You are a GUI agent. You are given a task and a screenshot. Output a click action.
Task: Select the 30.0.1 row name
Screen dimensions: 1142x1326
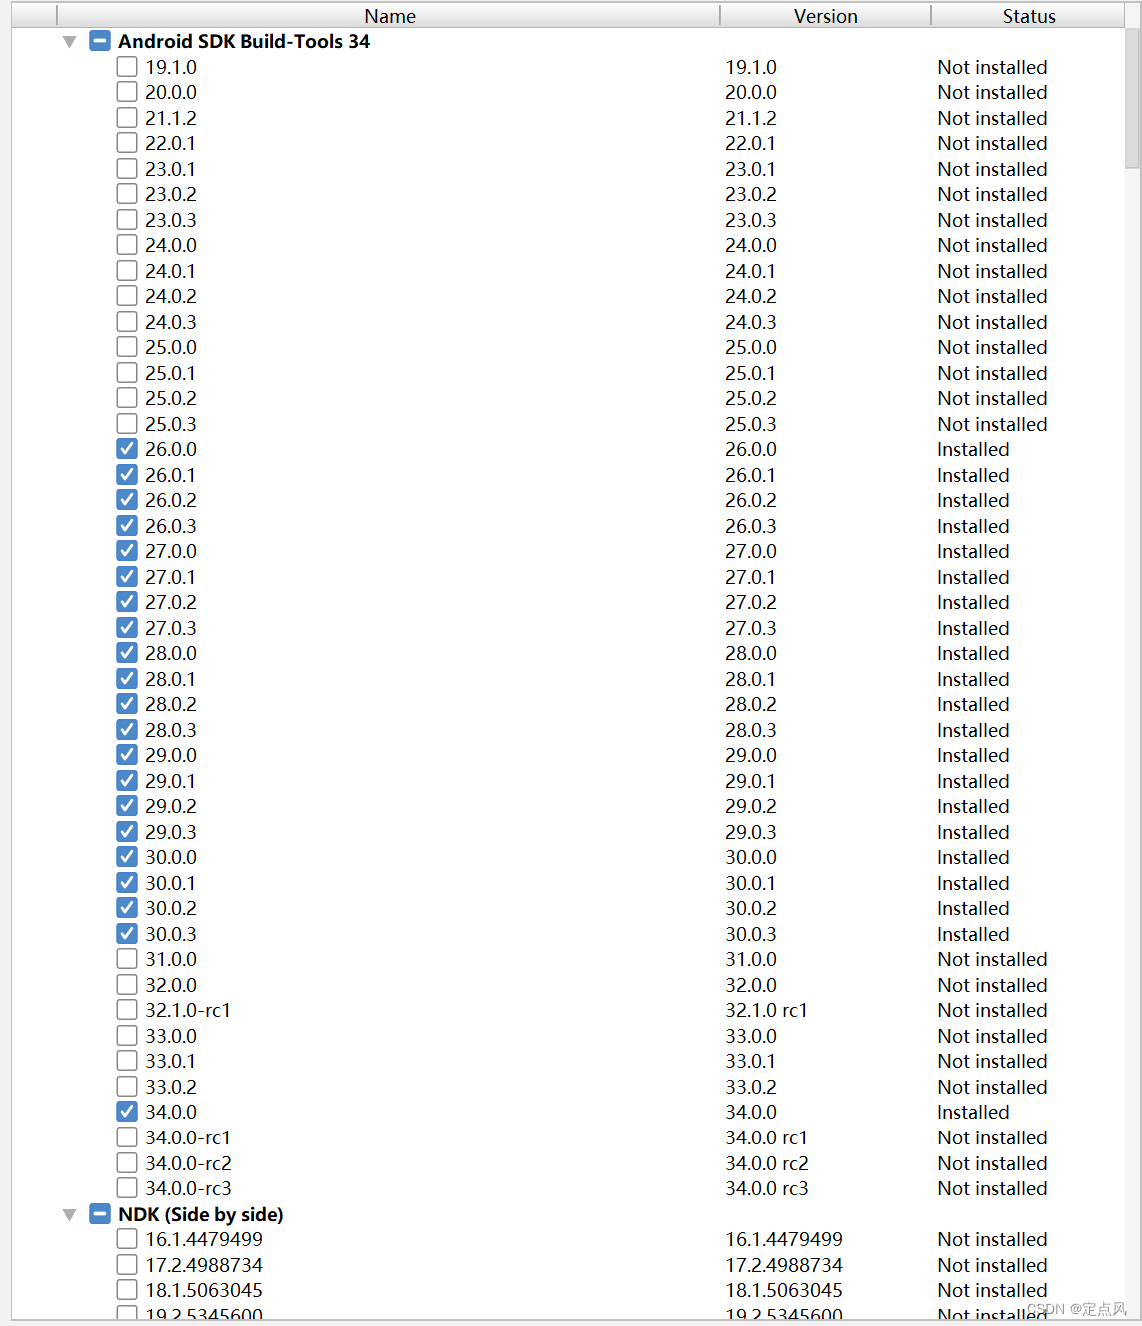pos(171,883)
